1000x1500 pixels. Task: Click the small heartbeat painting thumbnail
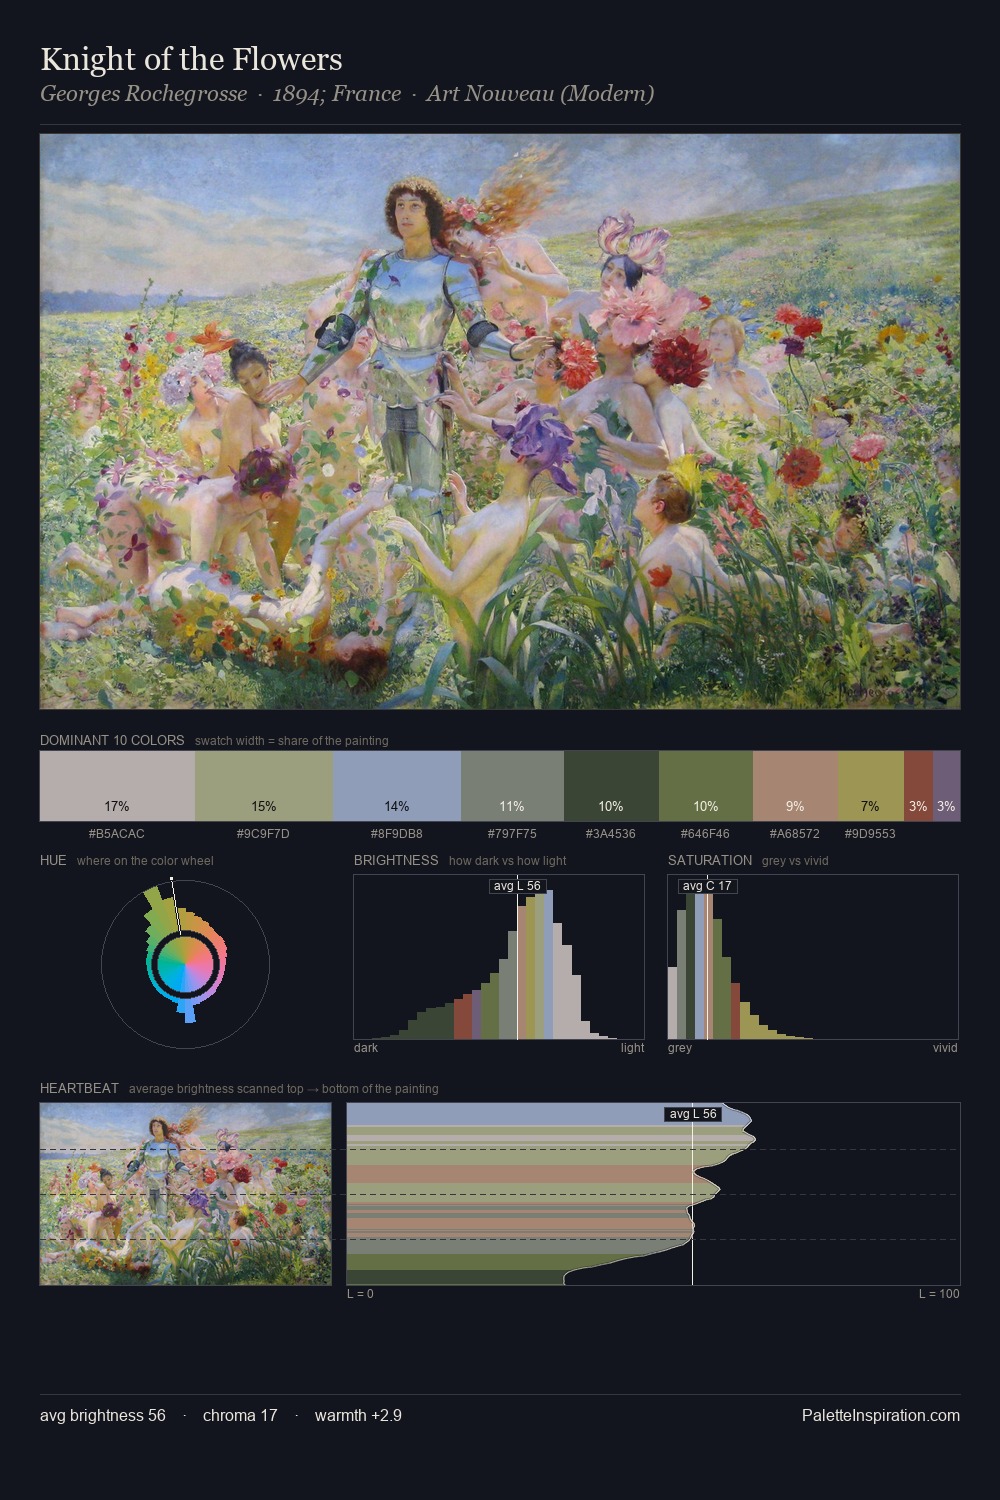[185, 1194]
